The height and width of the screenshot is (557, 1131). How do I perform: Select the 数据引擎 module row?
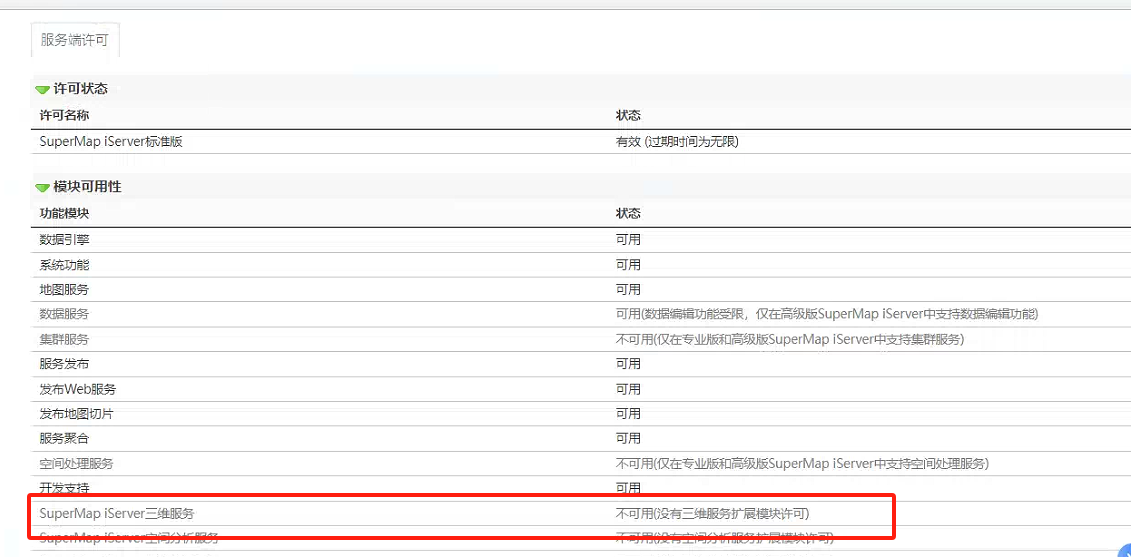65,240
